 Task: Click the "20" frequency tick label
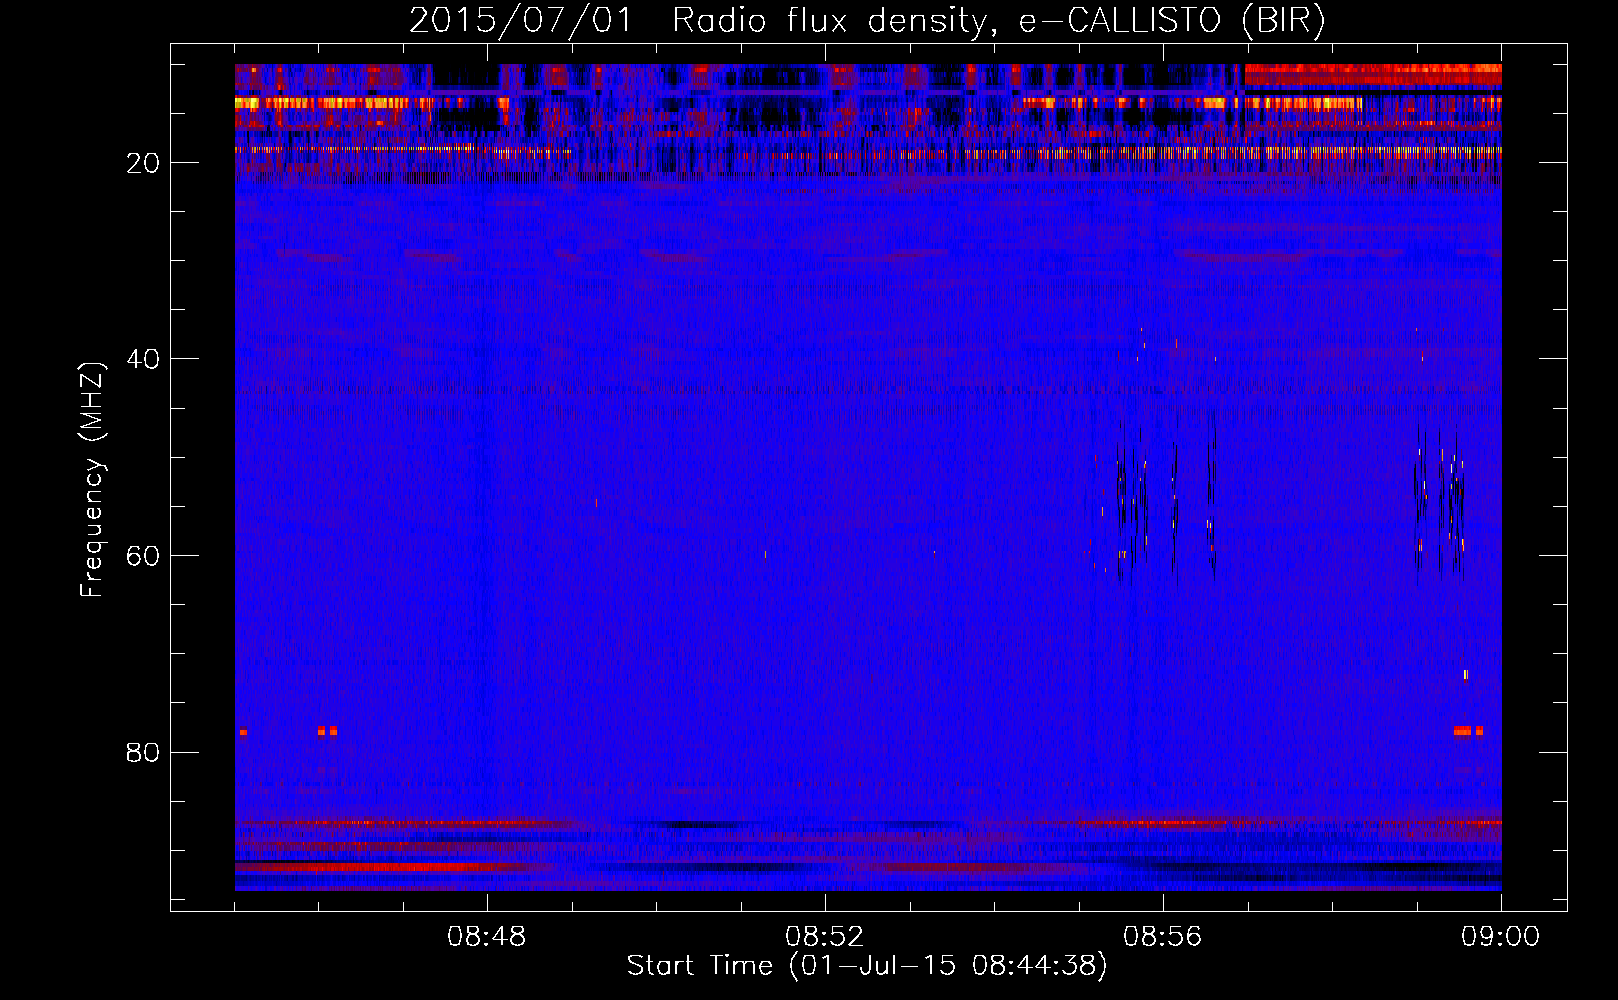click(143, 163)
